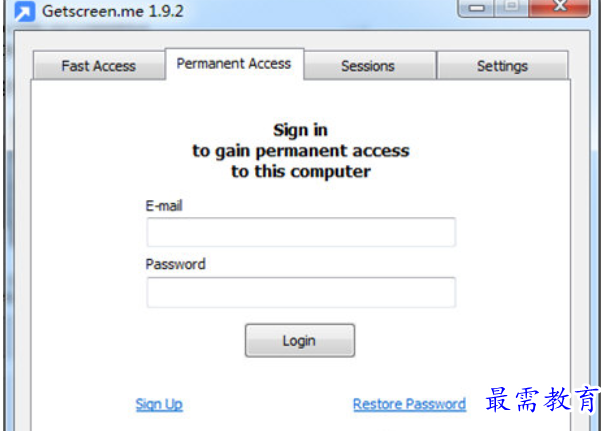Close the Getscreen.me window
The image size is (607, 431).
559,7
